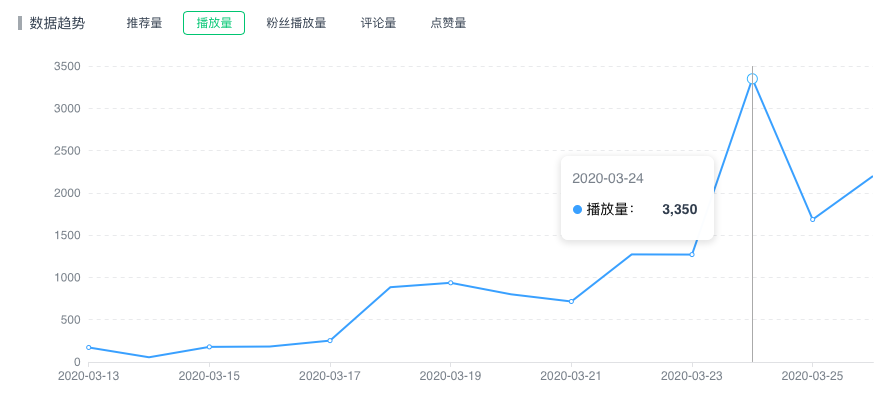Image resolution: width=885 pixels, height=395 pixels.
Task: Click the 2020-03-15 data point marker
Action: click(x=209, y=347)
